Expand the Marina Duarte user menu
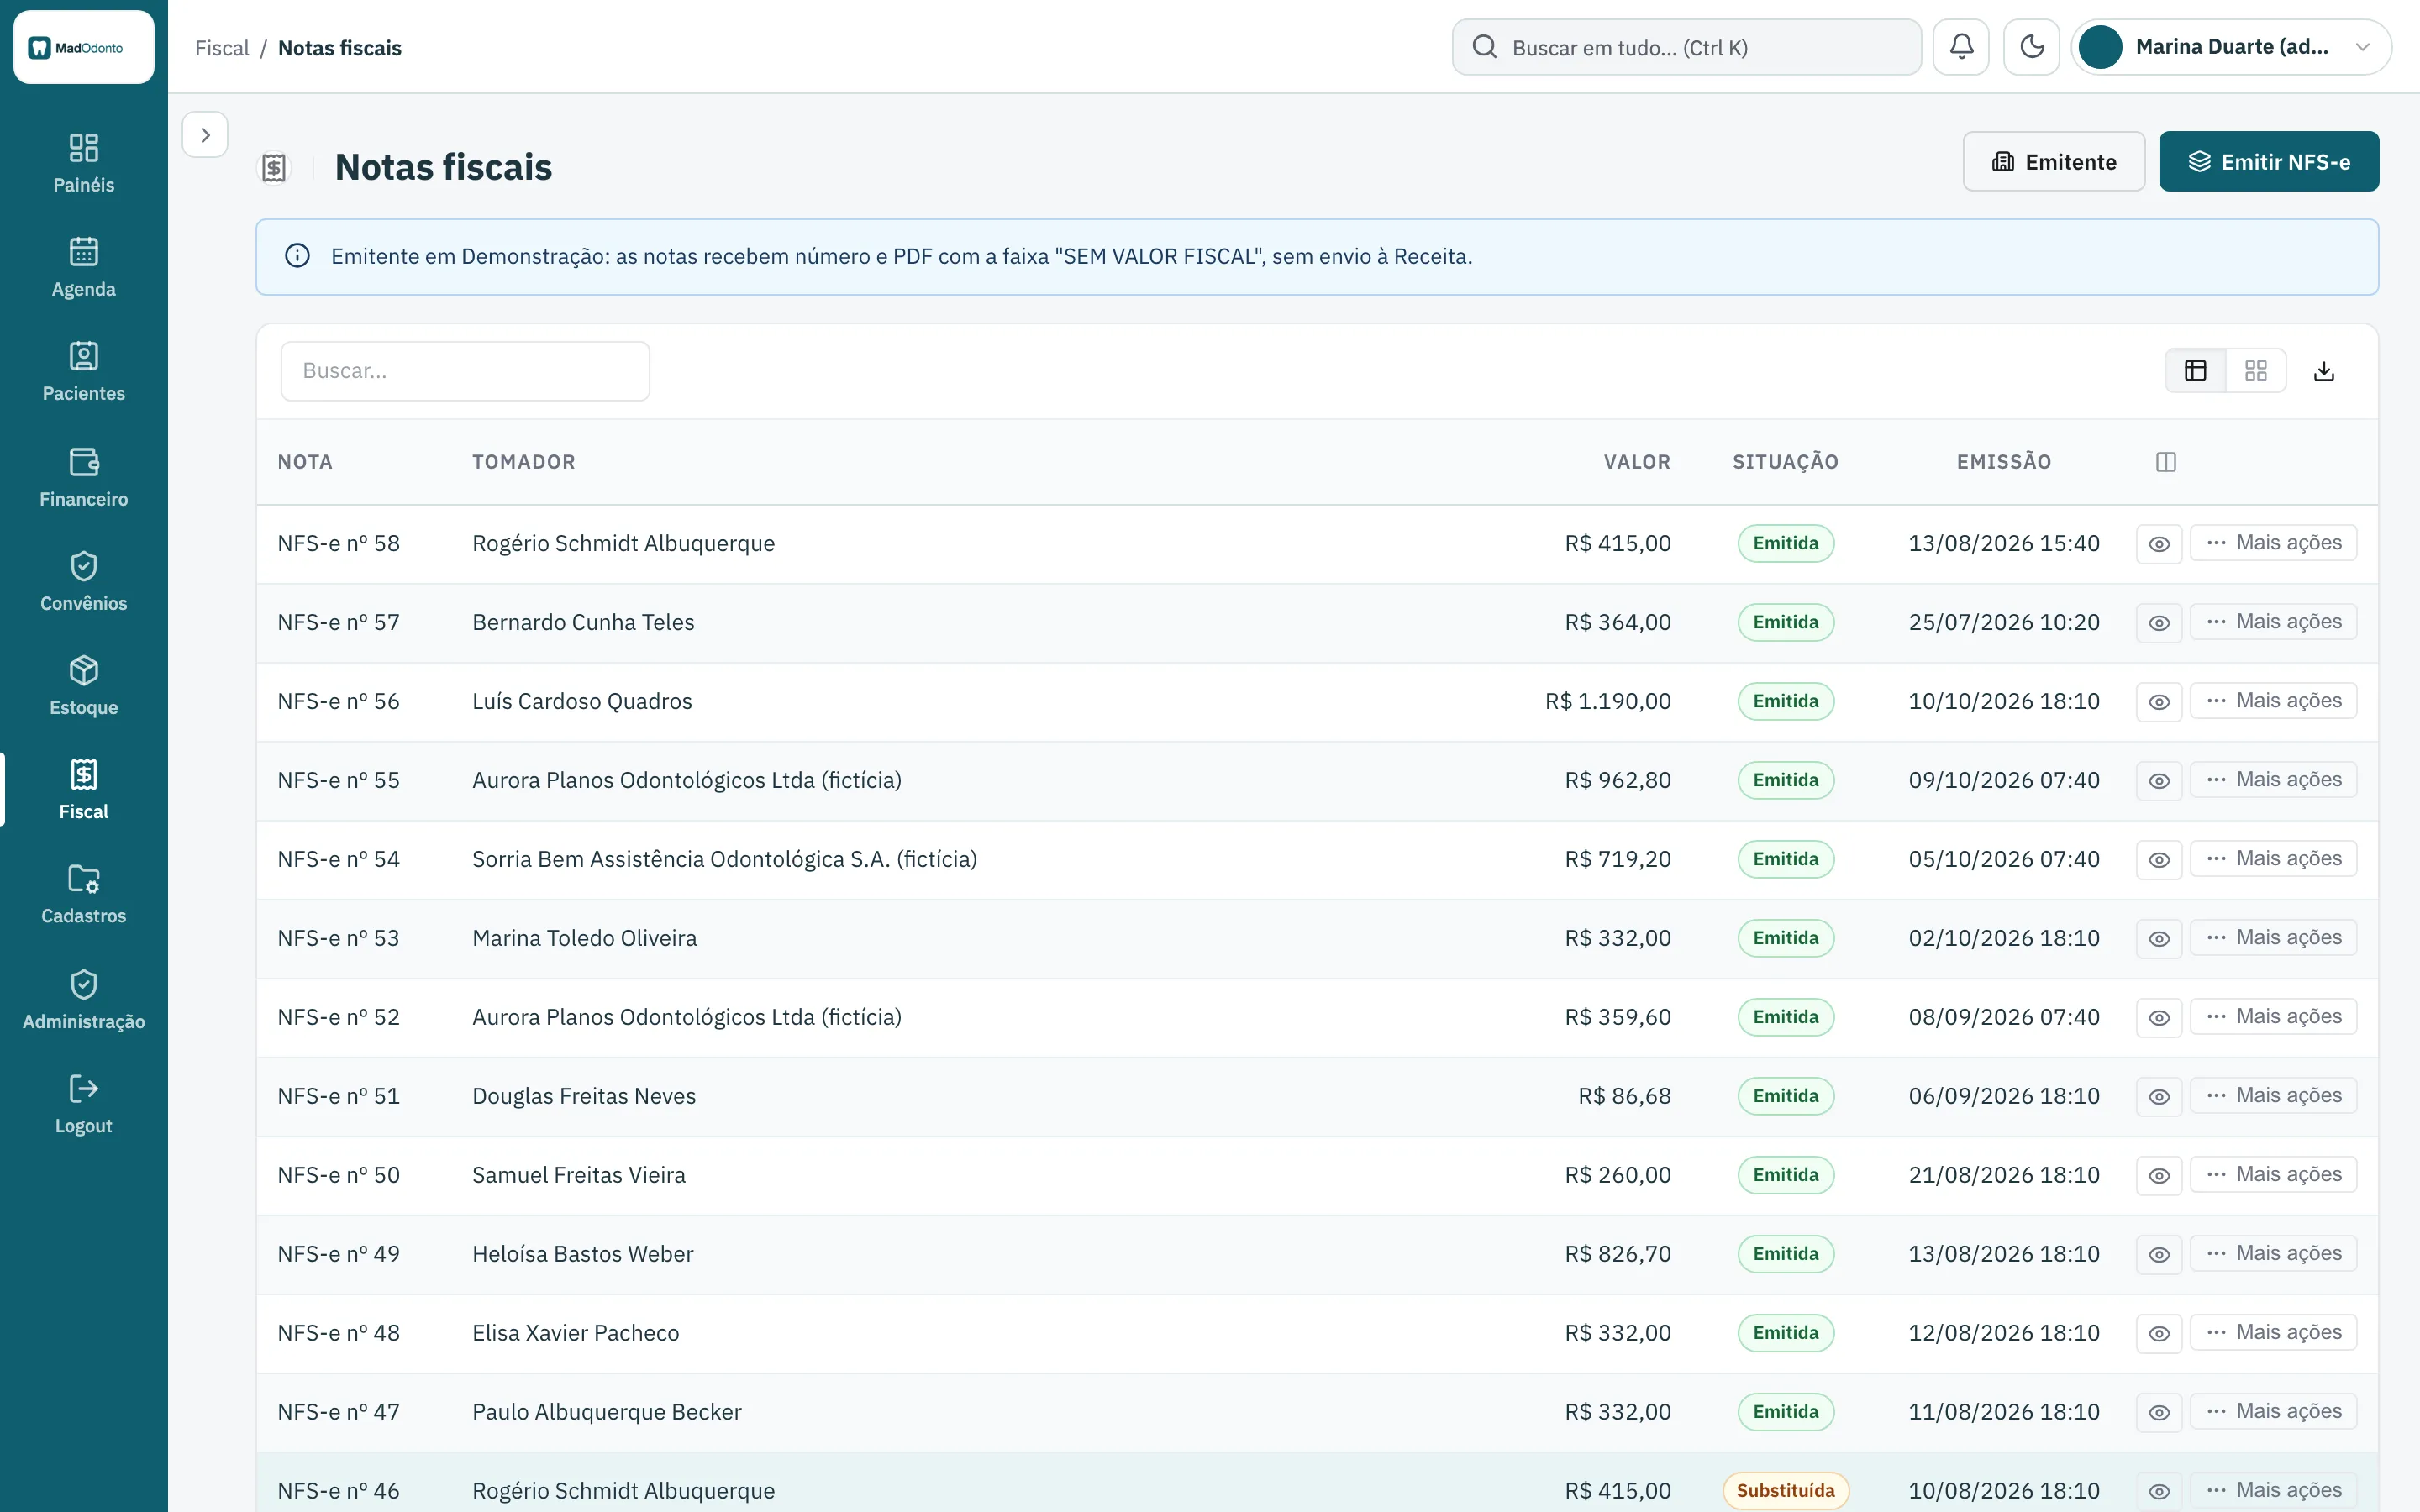Viewport: 2420px width, 1512px height. [2231, 47]
